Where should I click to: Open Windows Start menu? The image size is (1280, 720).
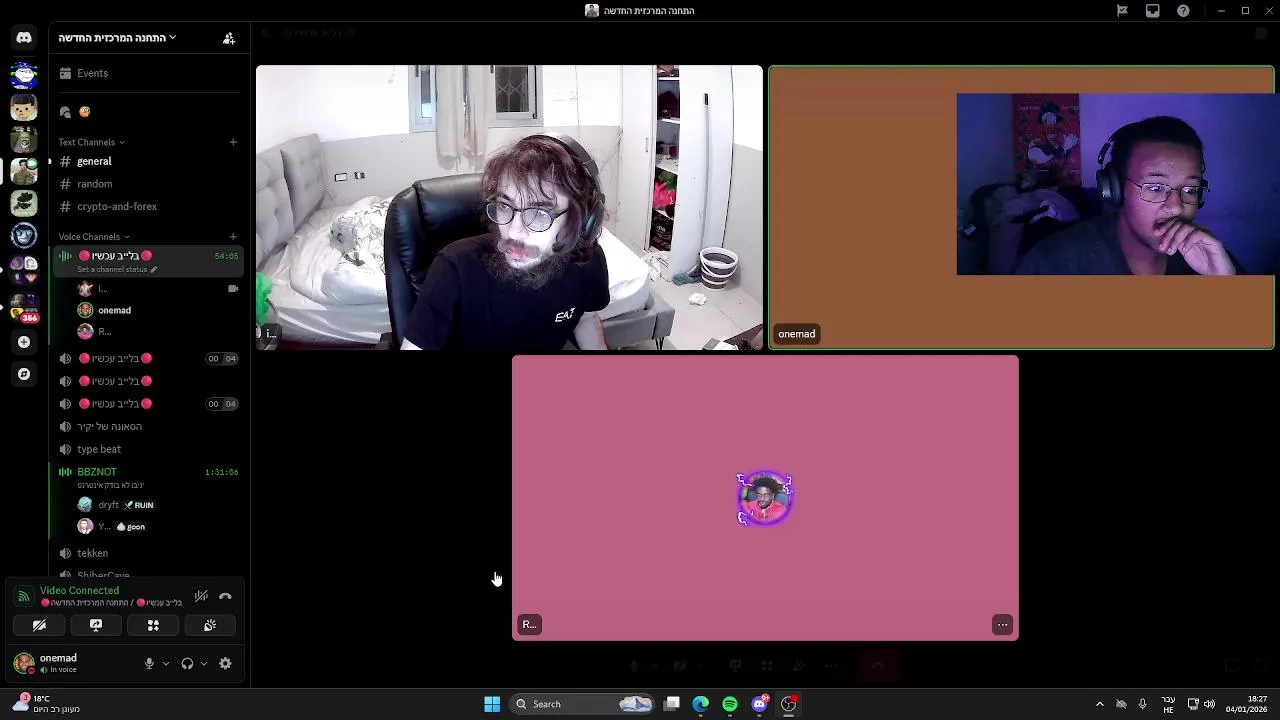(x=492, y=704)
